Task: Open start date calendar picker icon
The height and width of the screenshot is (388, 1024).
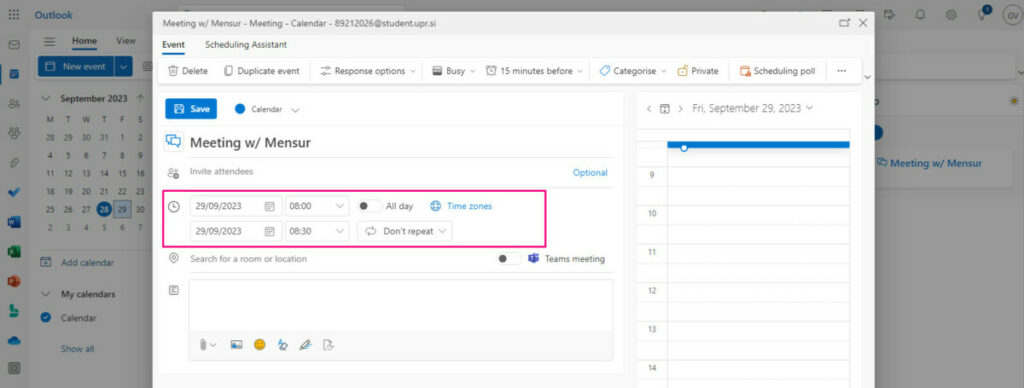Action: pyautogui.click(x=270, y=206)
